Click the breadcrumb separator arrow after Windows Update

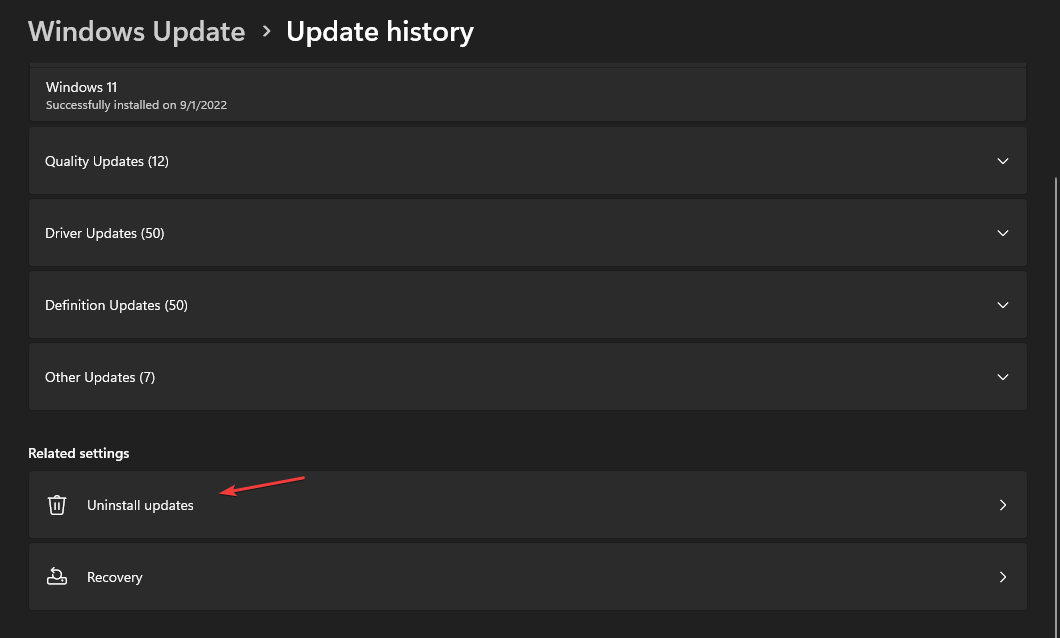tap(266, 31)
